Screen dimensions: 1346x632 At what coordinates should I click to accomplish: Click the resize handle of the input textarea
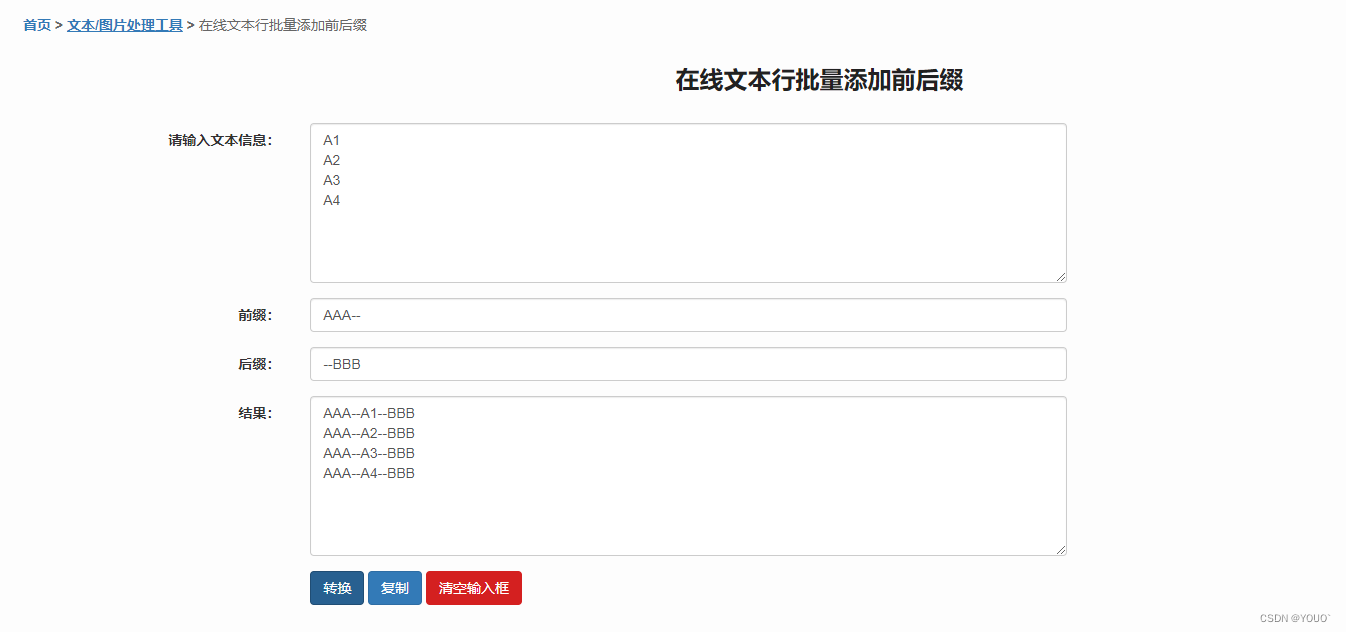pyautogui.click(x=1061, y=277)
